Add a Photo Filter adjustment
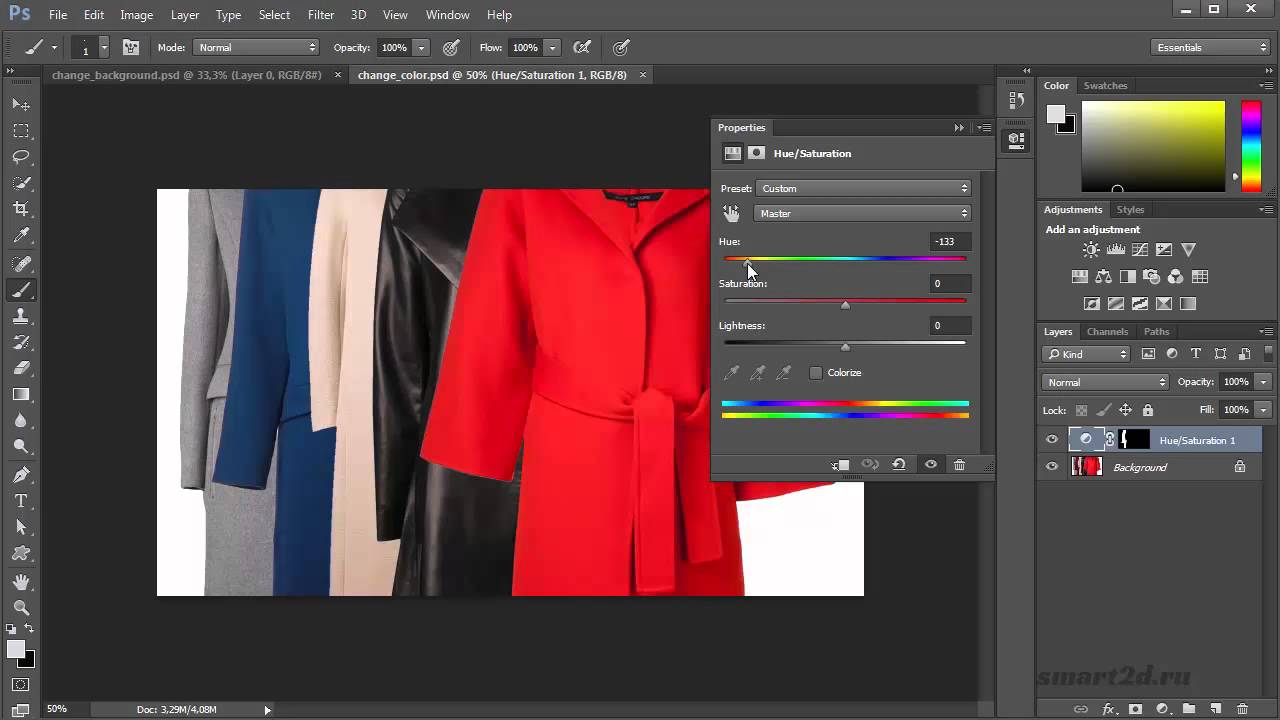The image size is (1280, 720). [x=1152, y=277]
